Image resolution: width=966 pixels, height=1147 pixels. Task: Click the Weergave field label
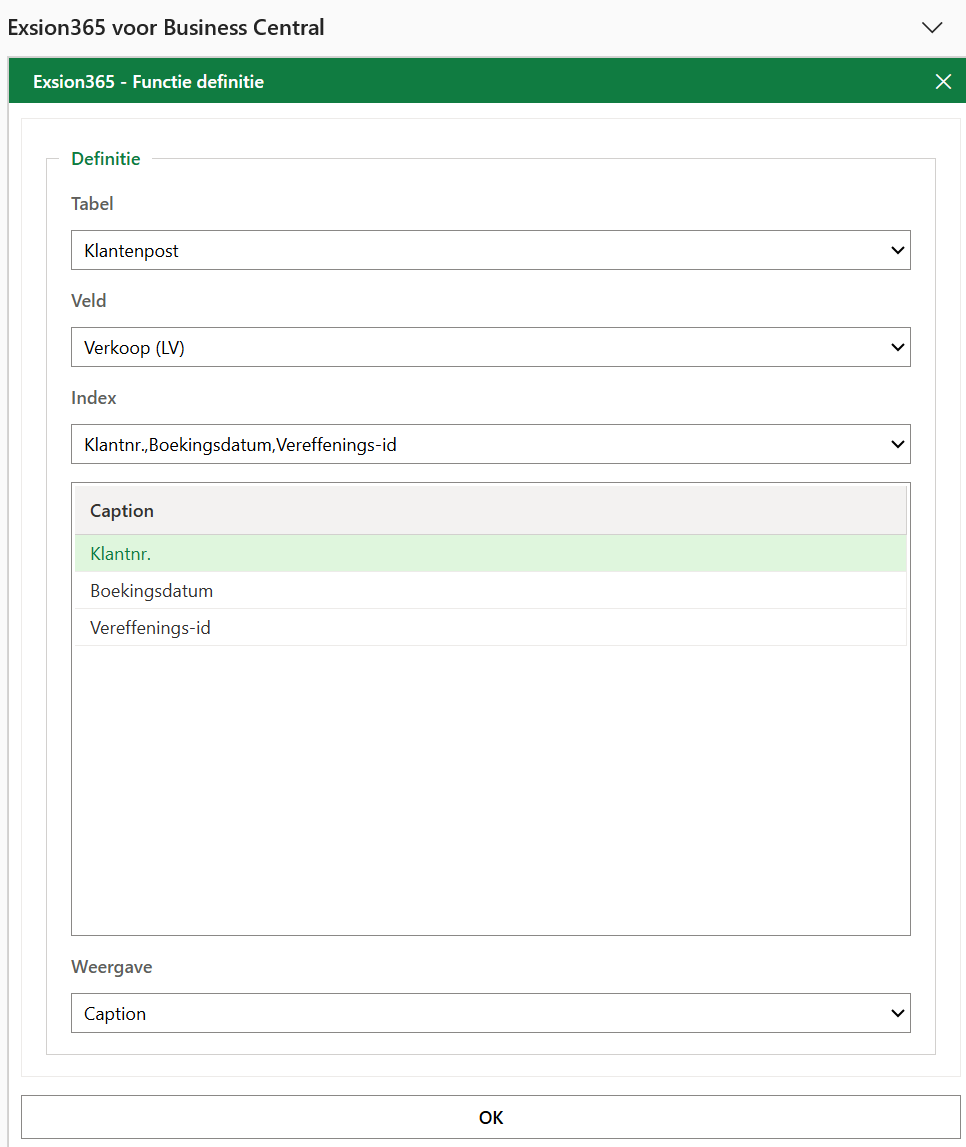pos(112,967)
